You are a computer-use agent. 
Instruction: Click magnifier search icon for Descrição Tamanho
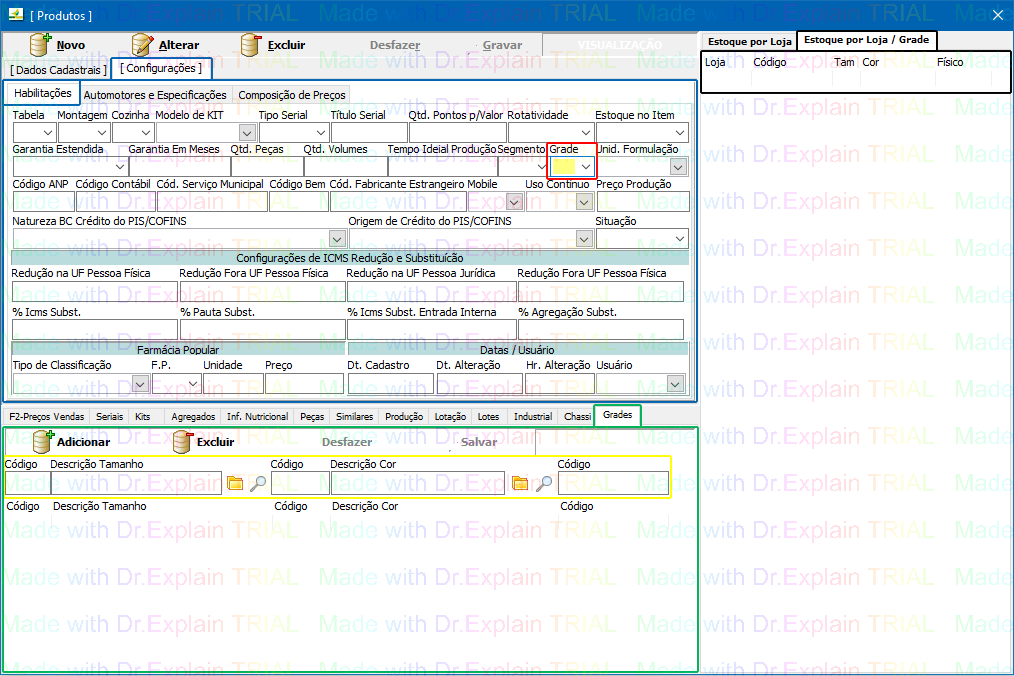258,483
